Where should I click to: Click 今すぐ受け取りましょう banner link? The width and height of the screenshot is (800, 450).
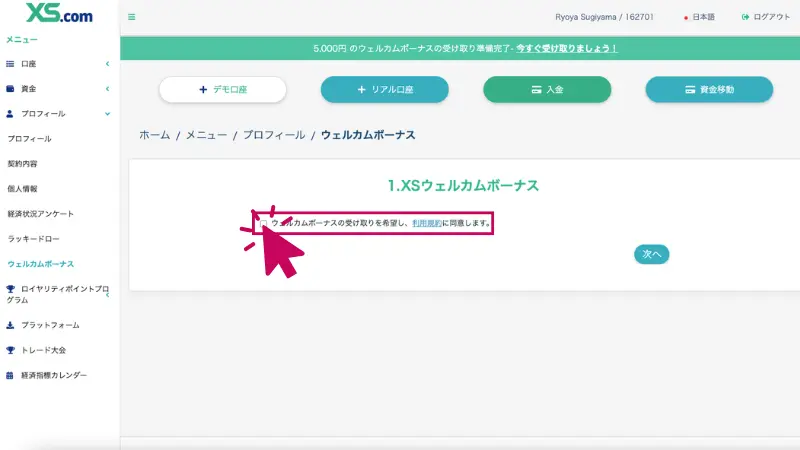pyautogui.click(x=566, y=48)
